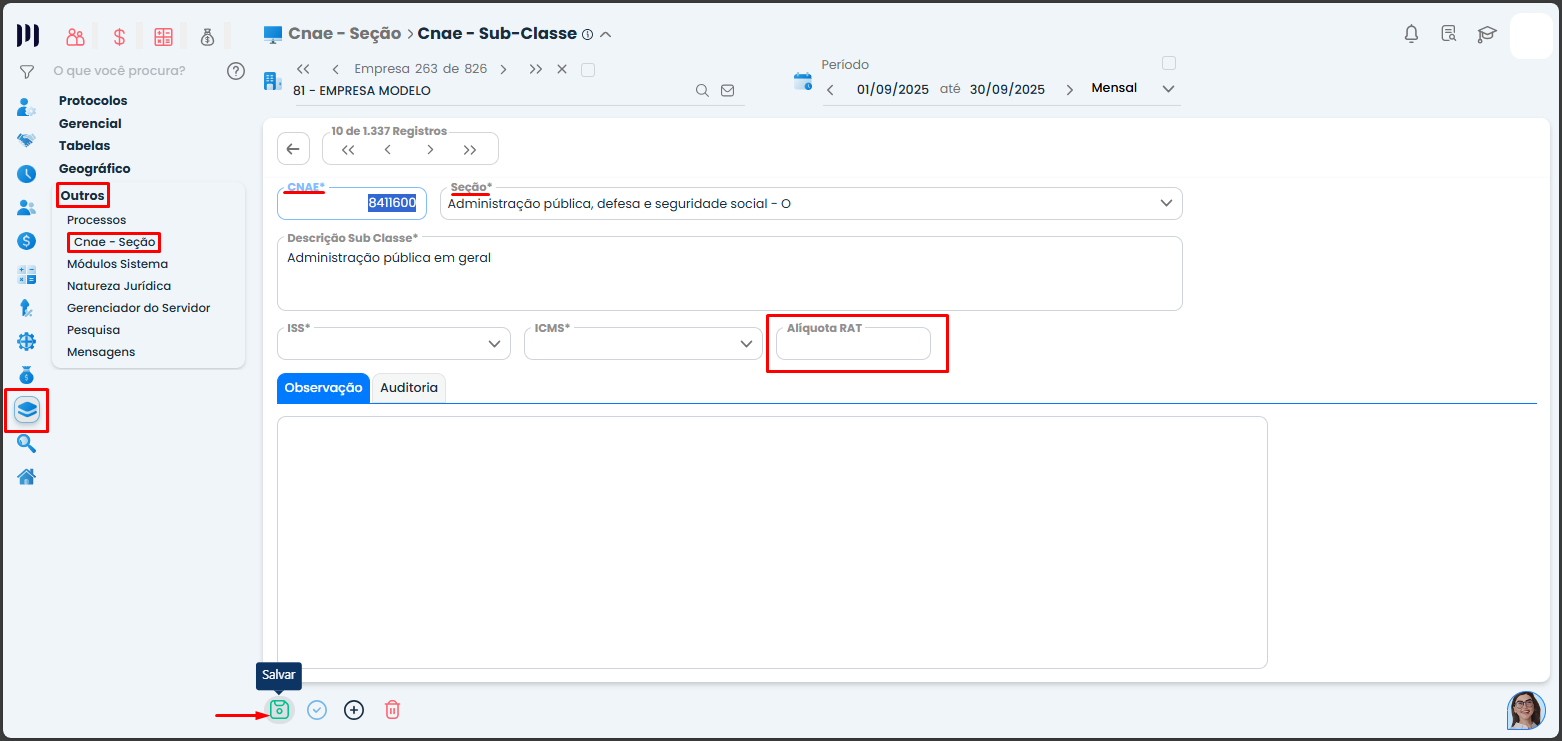Open the document search icon beside the bell
Screen dimensions: 1562x741
(1448, 34)
